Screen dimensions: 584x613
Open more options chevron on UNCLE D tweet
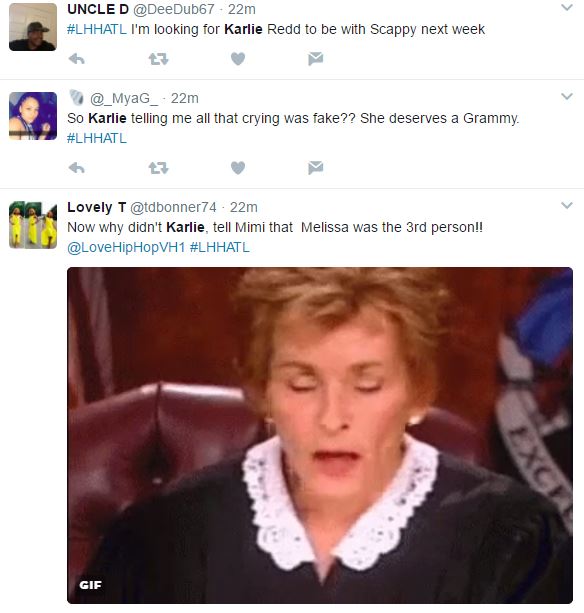(567, 7)
